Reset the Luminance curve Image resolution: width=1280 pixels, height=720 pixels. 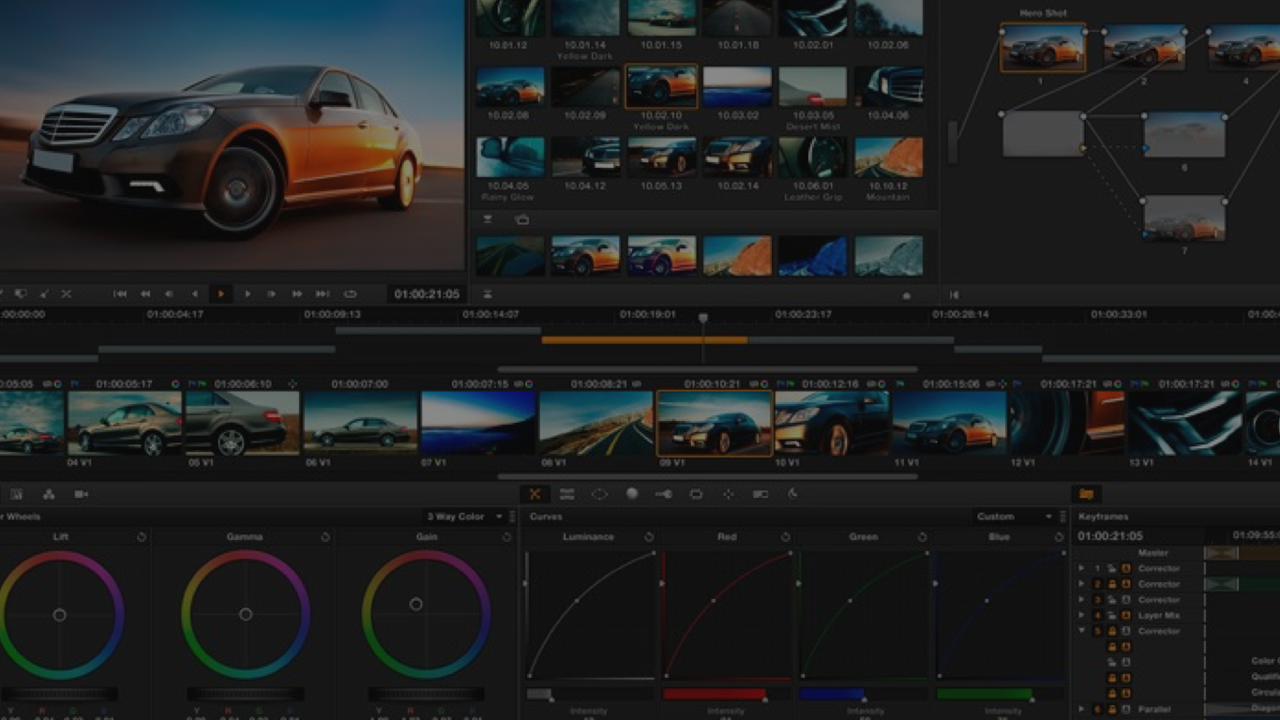point(649,537)
